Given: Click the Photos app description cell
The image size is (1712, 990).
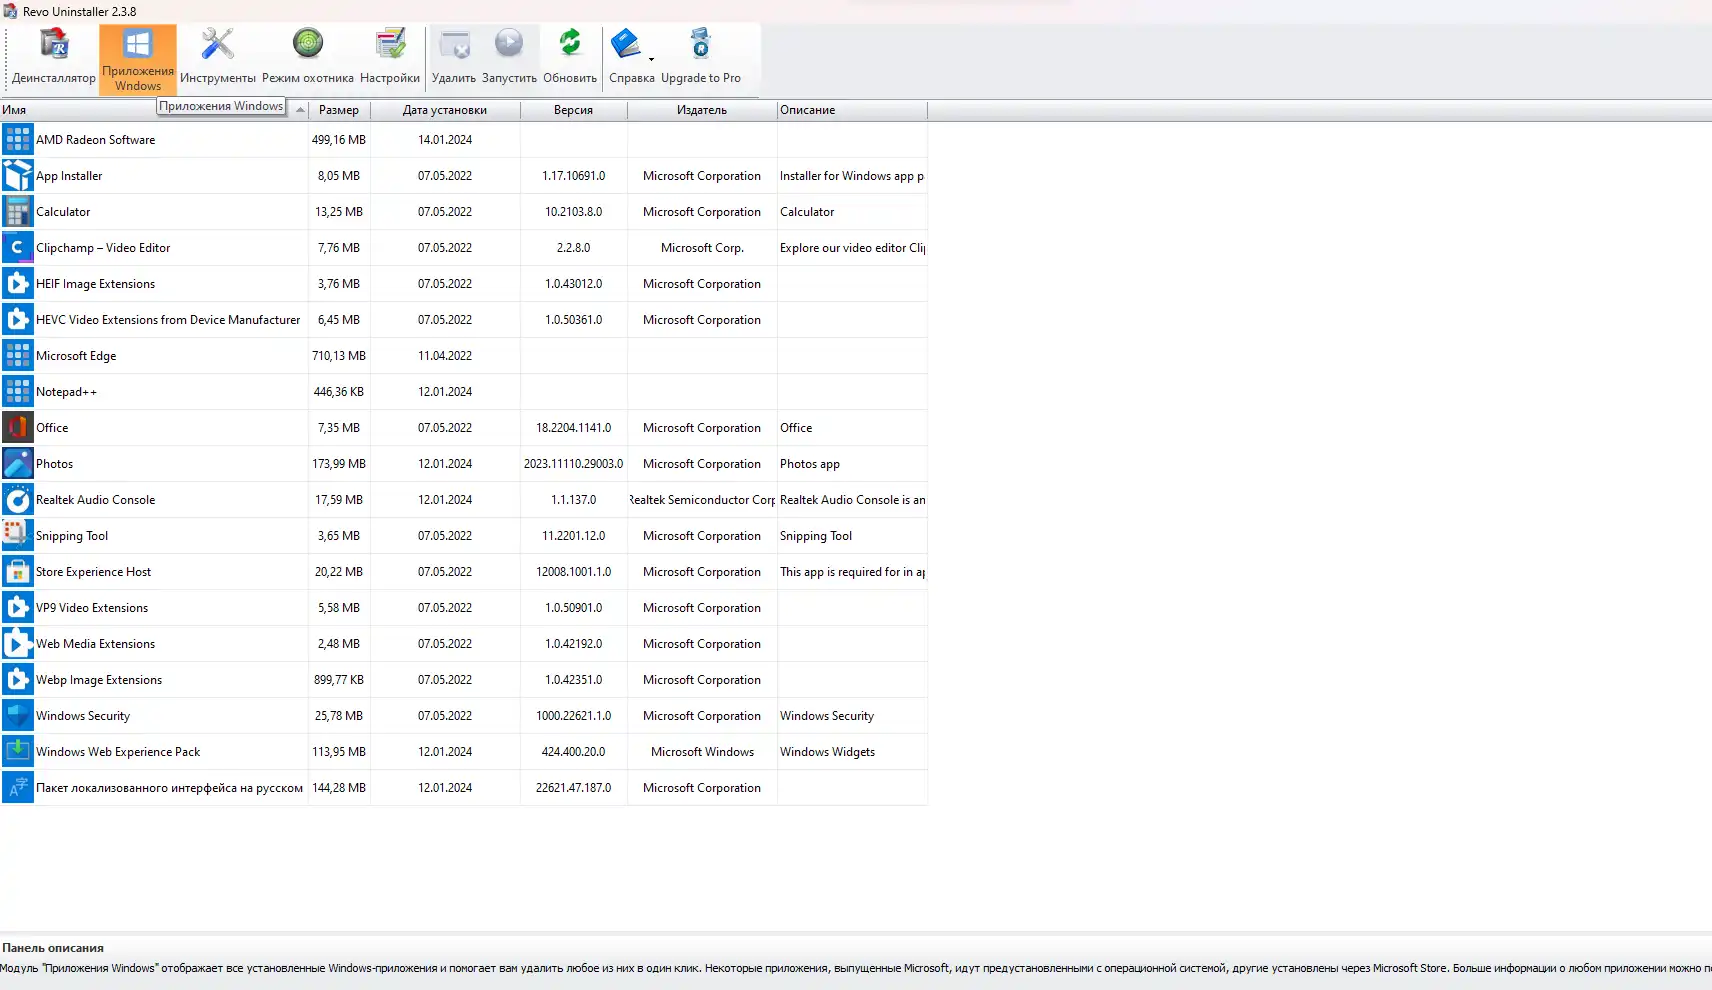Looking at the screenshot, I should click(852, 464).
